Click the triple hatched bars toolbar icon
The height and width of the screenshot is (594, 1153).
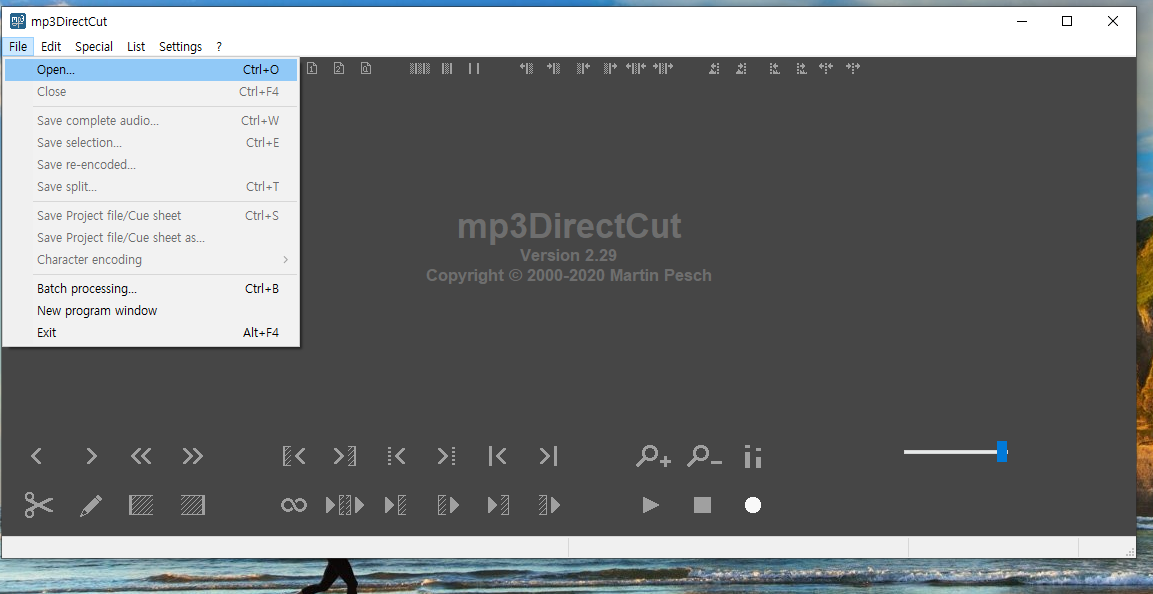(420, 68)
